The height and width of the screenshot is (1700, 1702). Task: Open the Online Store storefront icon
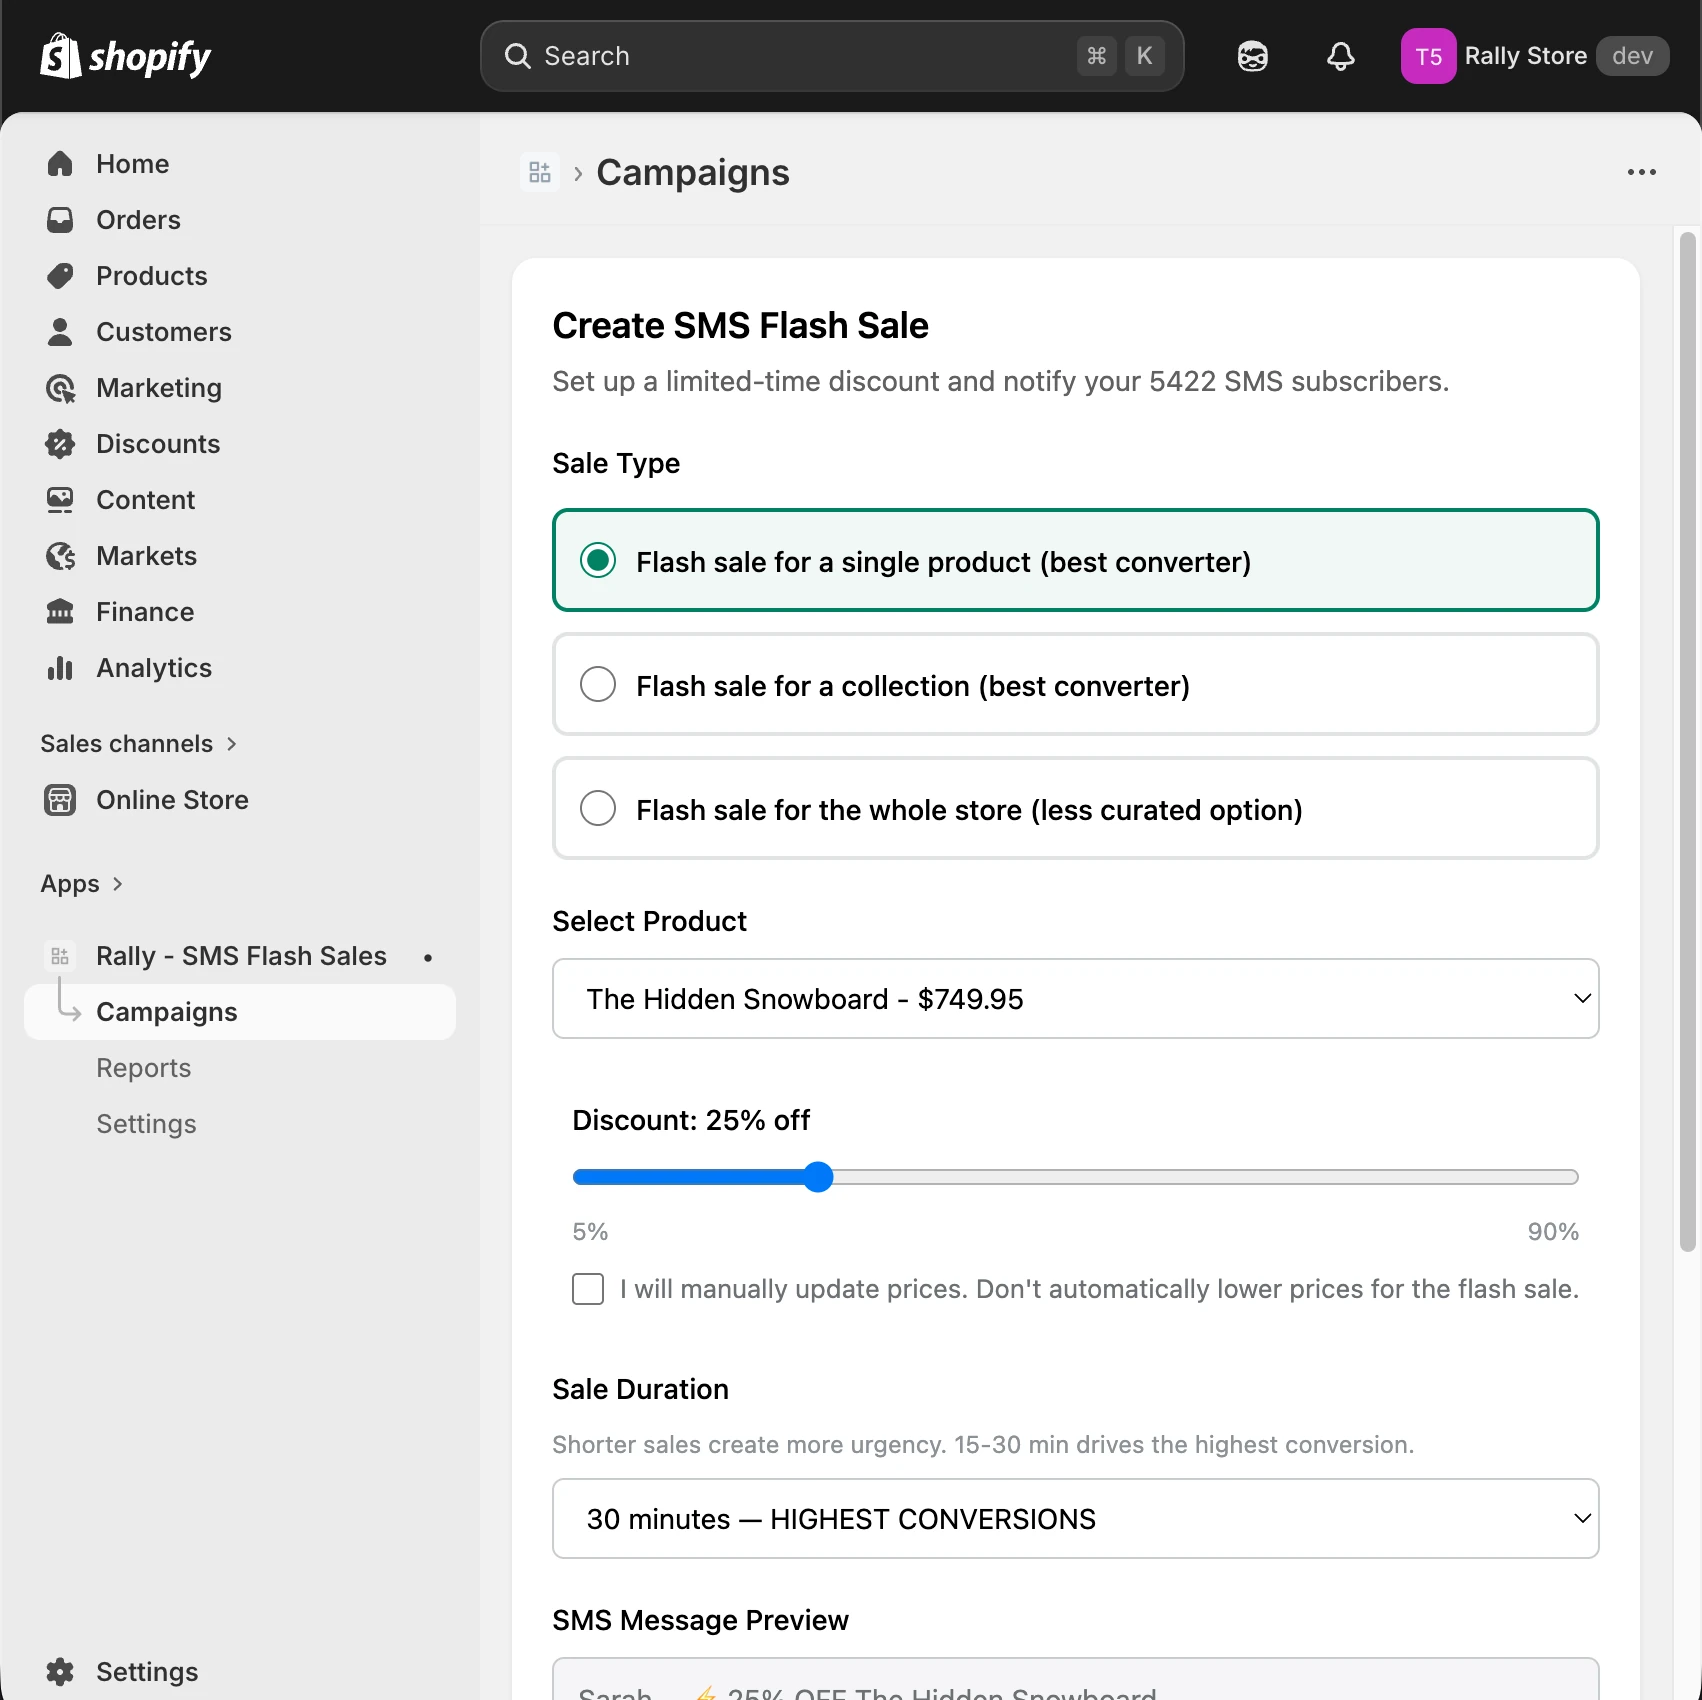pyautogui.click(x=60, y=800)
